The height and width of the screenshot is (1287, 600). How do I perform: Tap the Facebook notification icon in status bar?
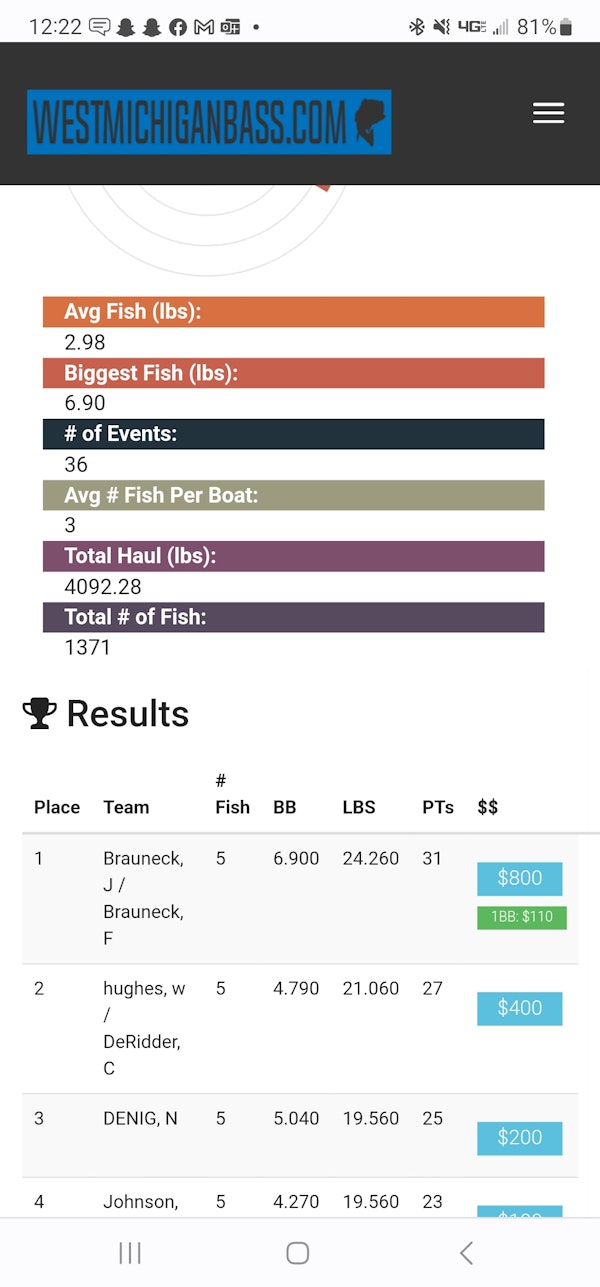click(178, 27)
